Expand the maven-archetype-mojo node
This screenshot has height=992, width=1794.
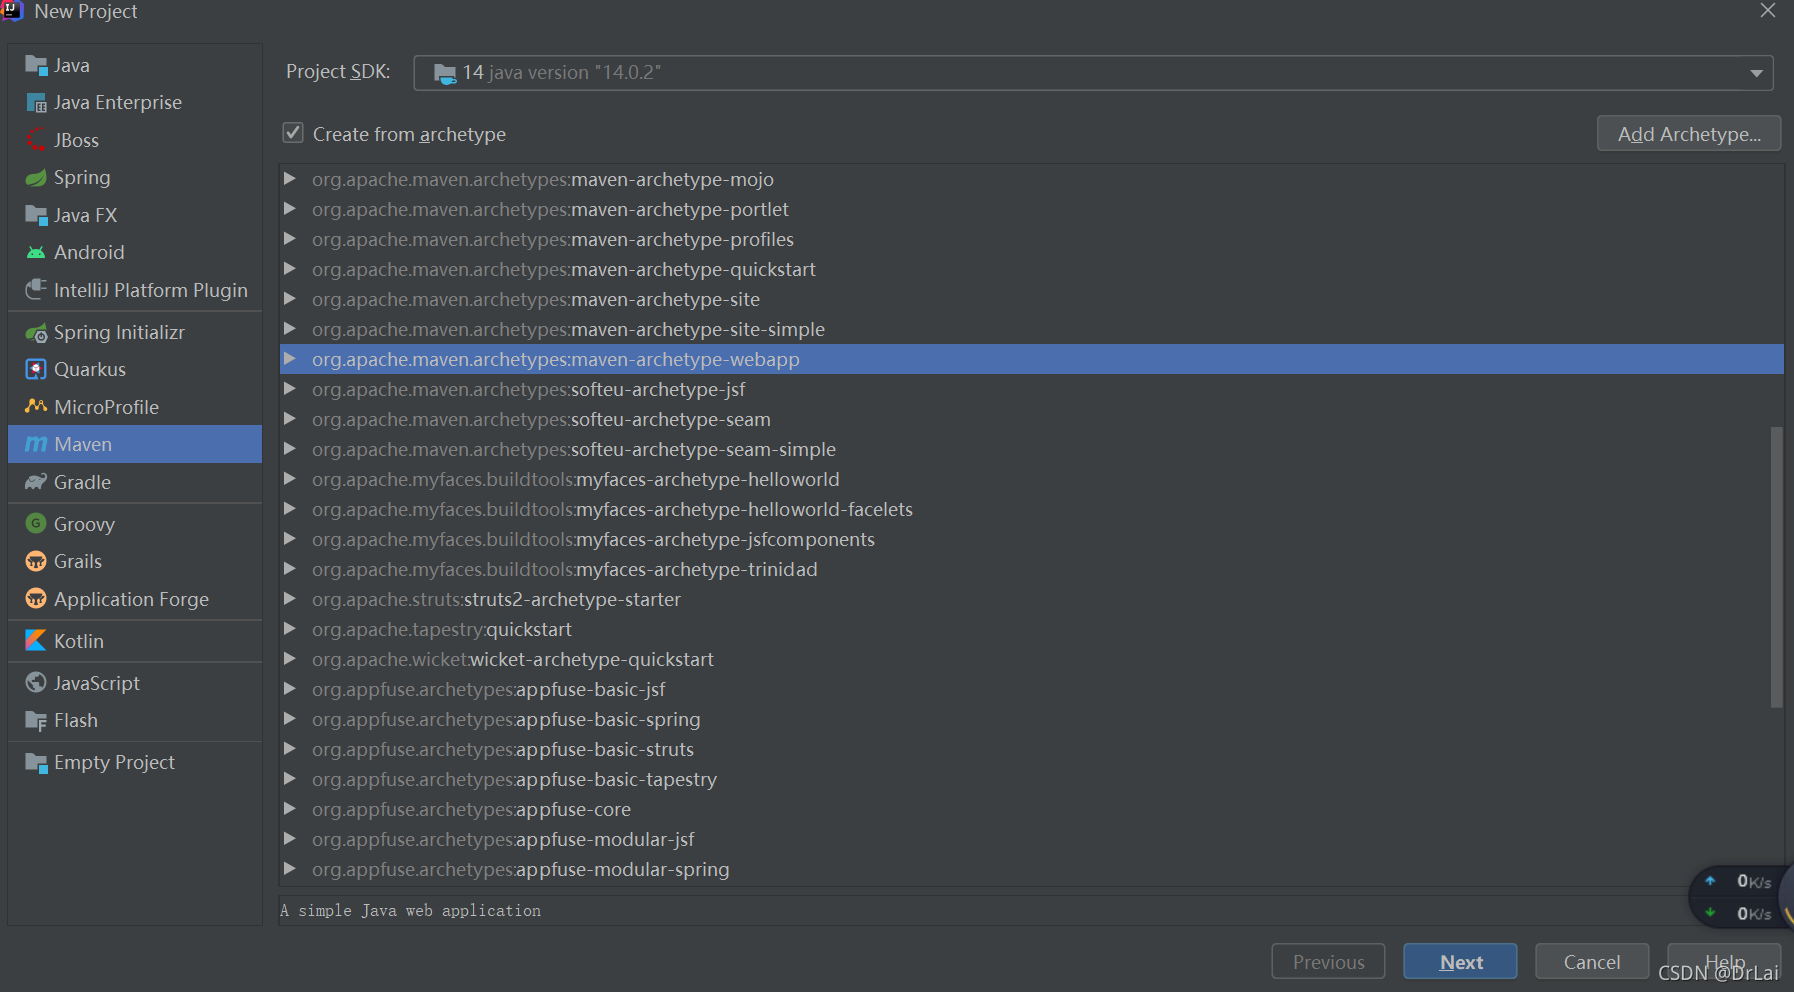click(290, 179)
